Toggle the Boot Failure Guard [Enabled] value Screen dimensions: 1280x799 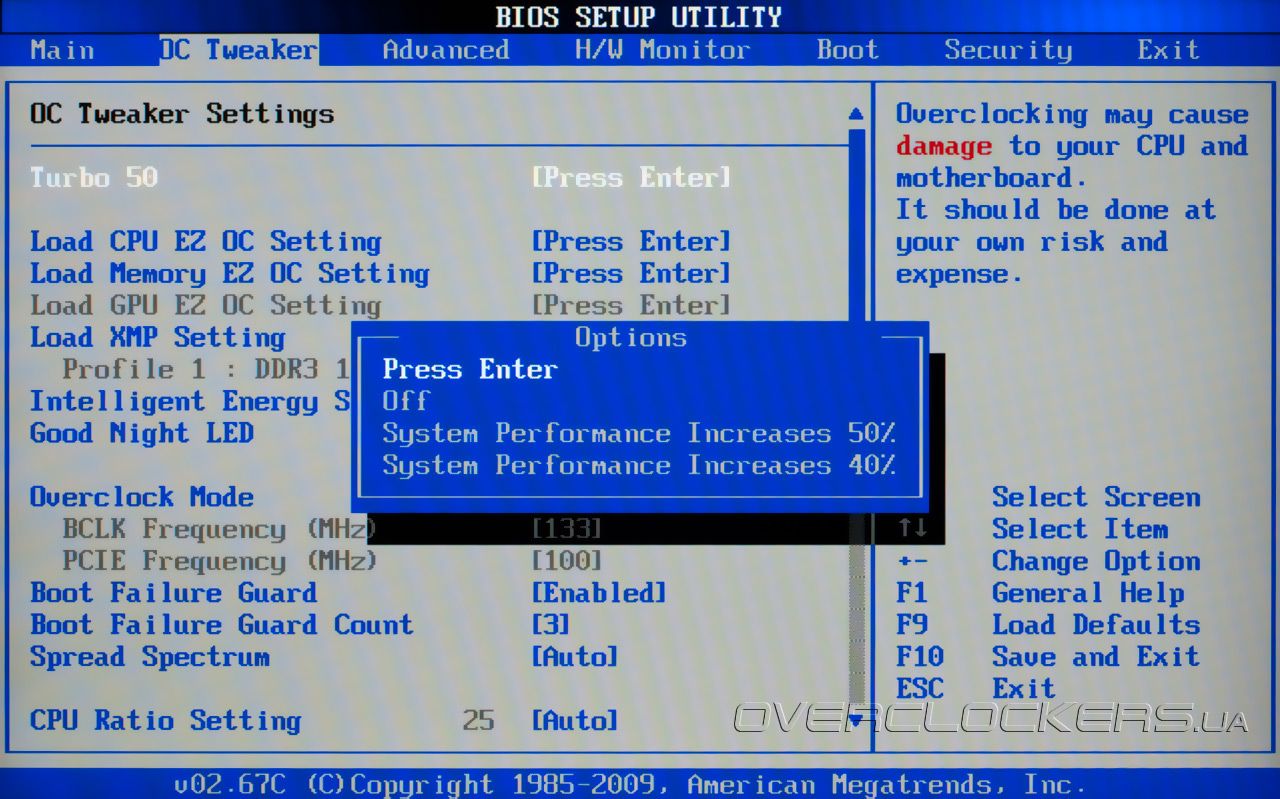(x=599, y=593)
